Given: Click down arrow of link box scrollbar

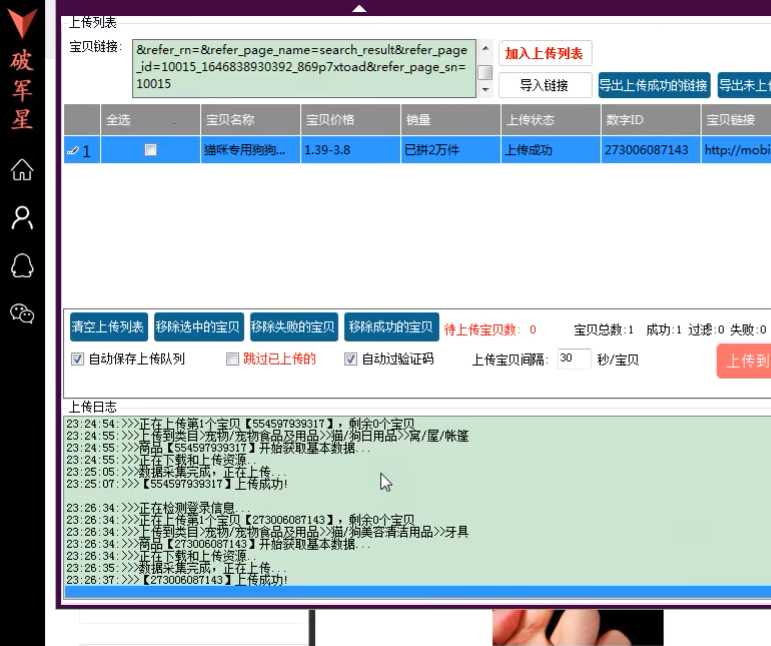Looking at the screenshot, I should coord(485,89).
